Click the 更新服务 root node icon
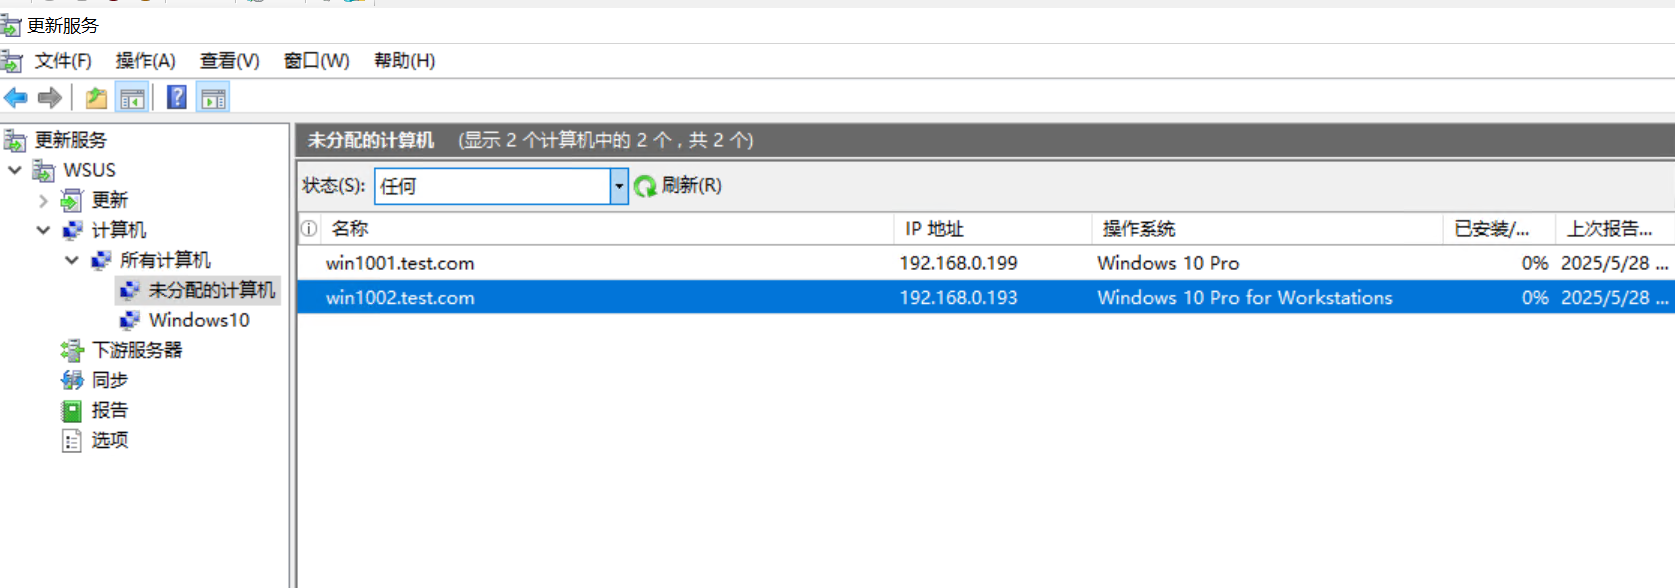Screen dimensions: 1675x588 tap(14, 140)
